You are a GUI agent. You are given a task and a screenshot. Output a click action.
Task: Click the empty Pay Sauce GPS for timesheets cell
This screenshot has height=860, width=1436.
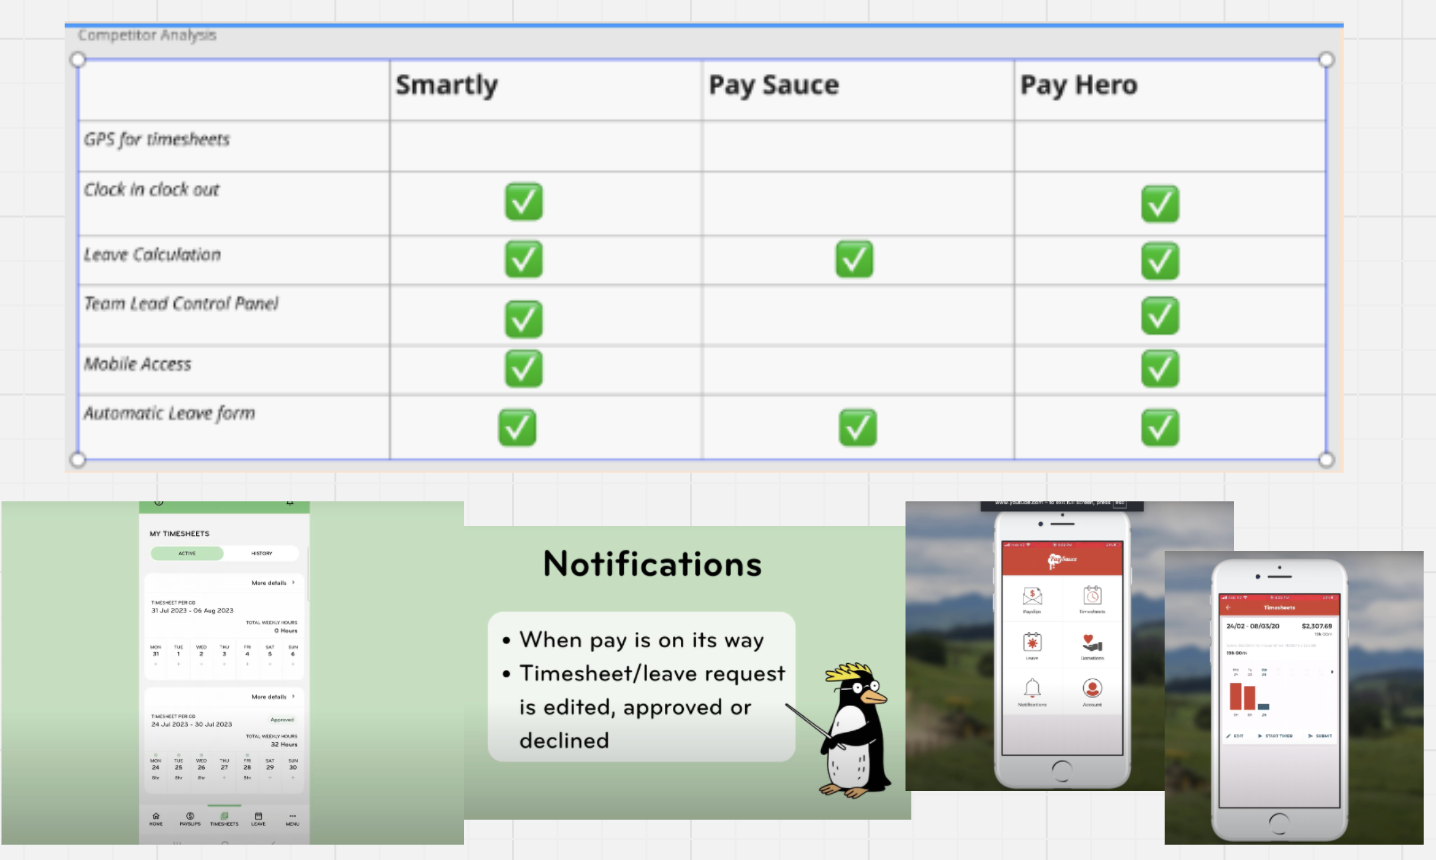(x=858, y=146)
